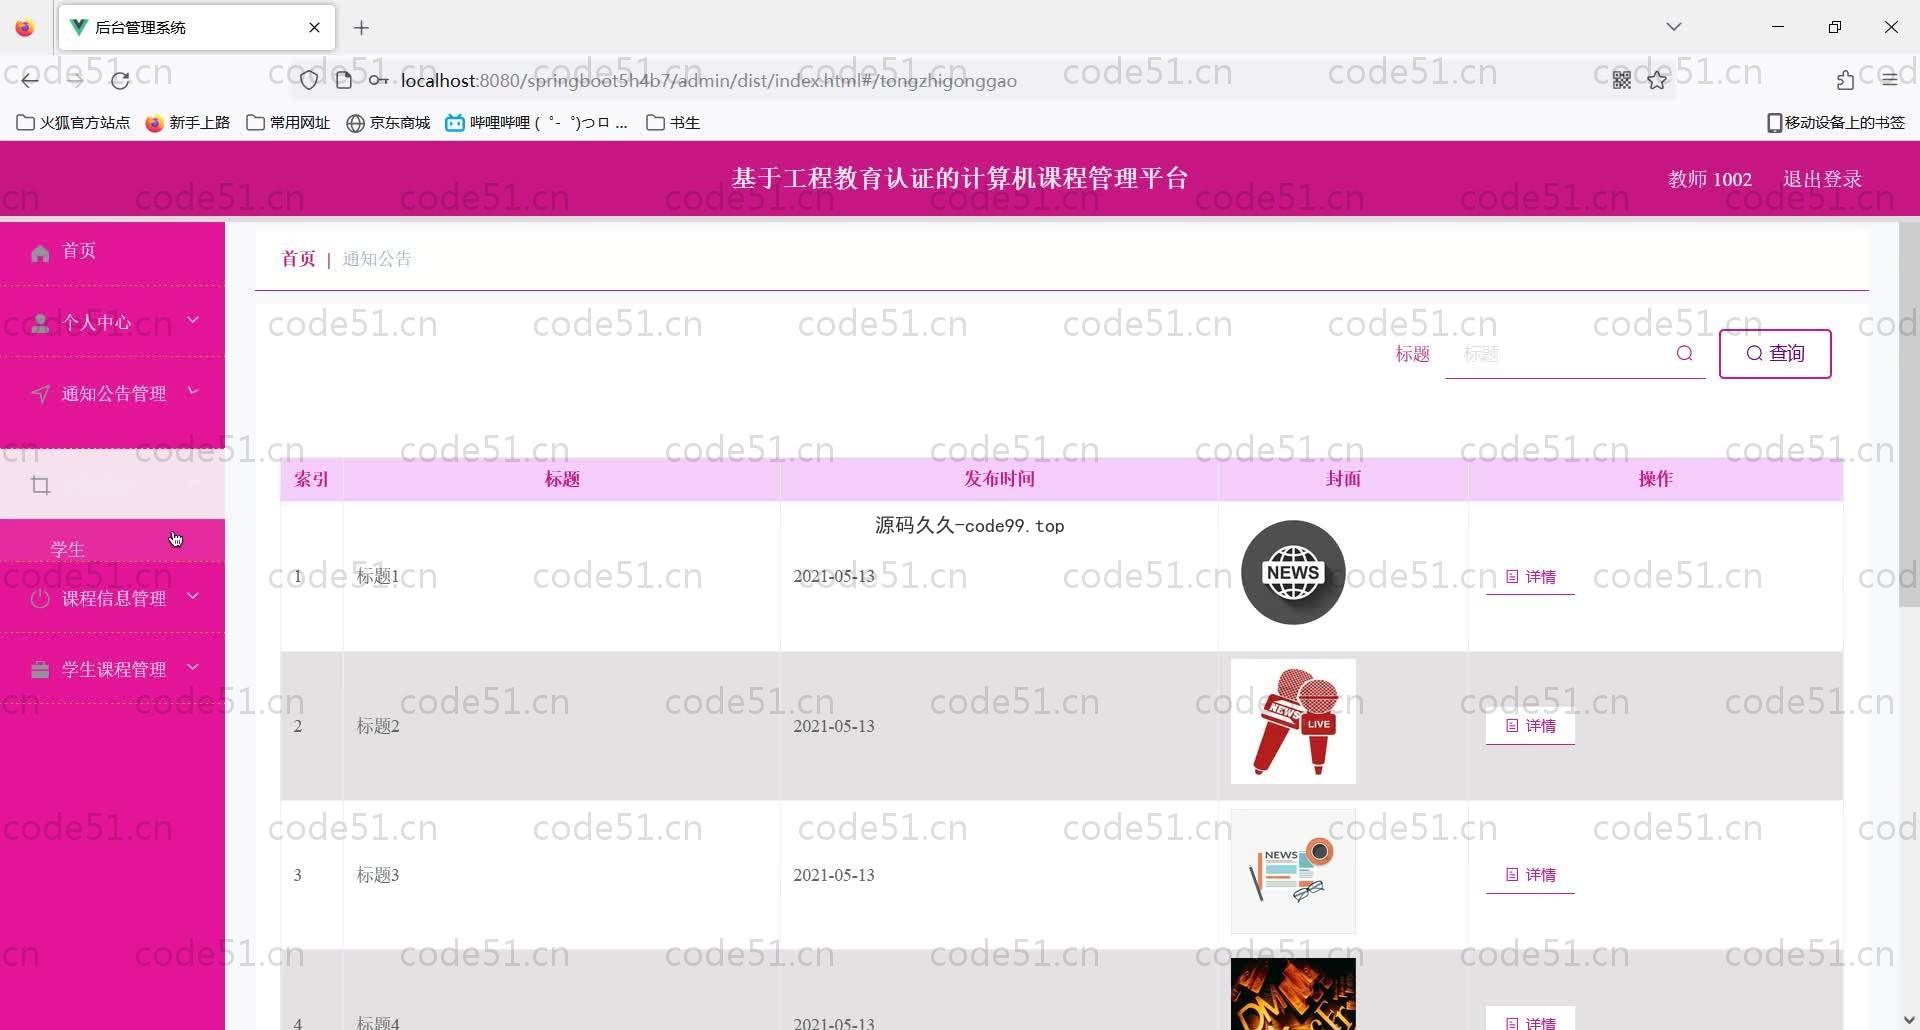
Task: Click the fiery cover thumbnail for 标题4
Action: pyautogui.click(x=1293, y=994)
